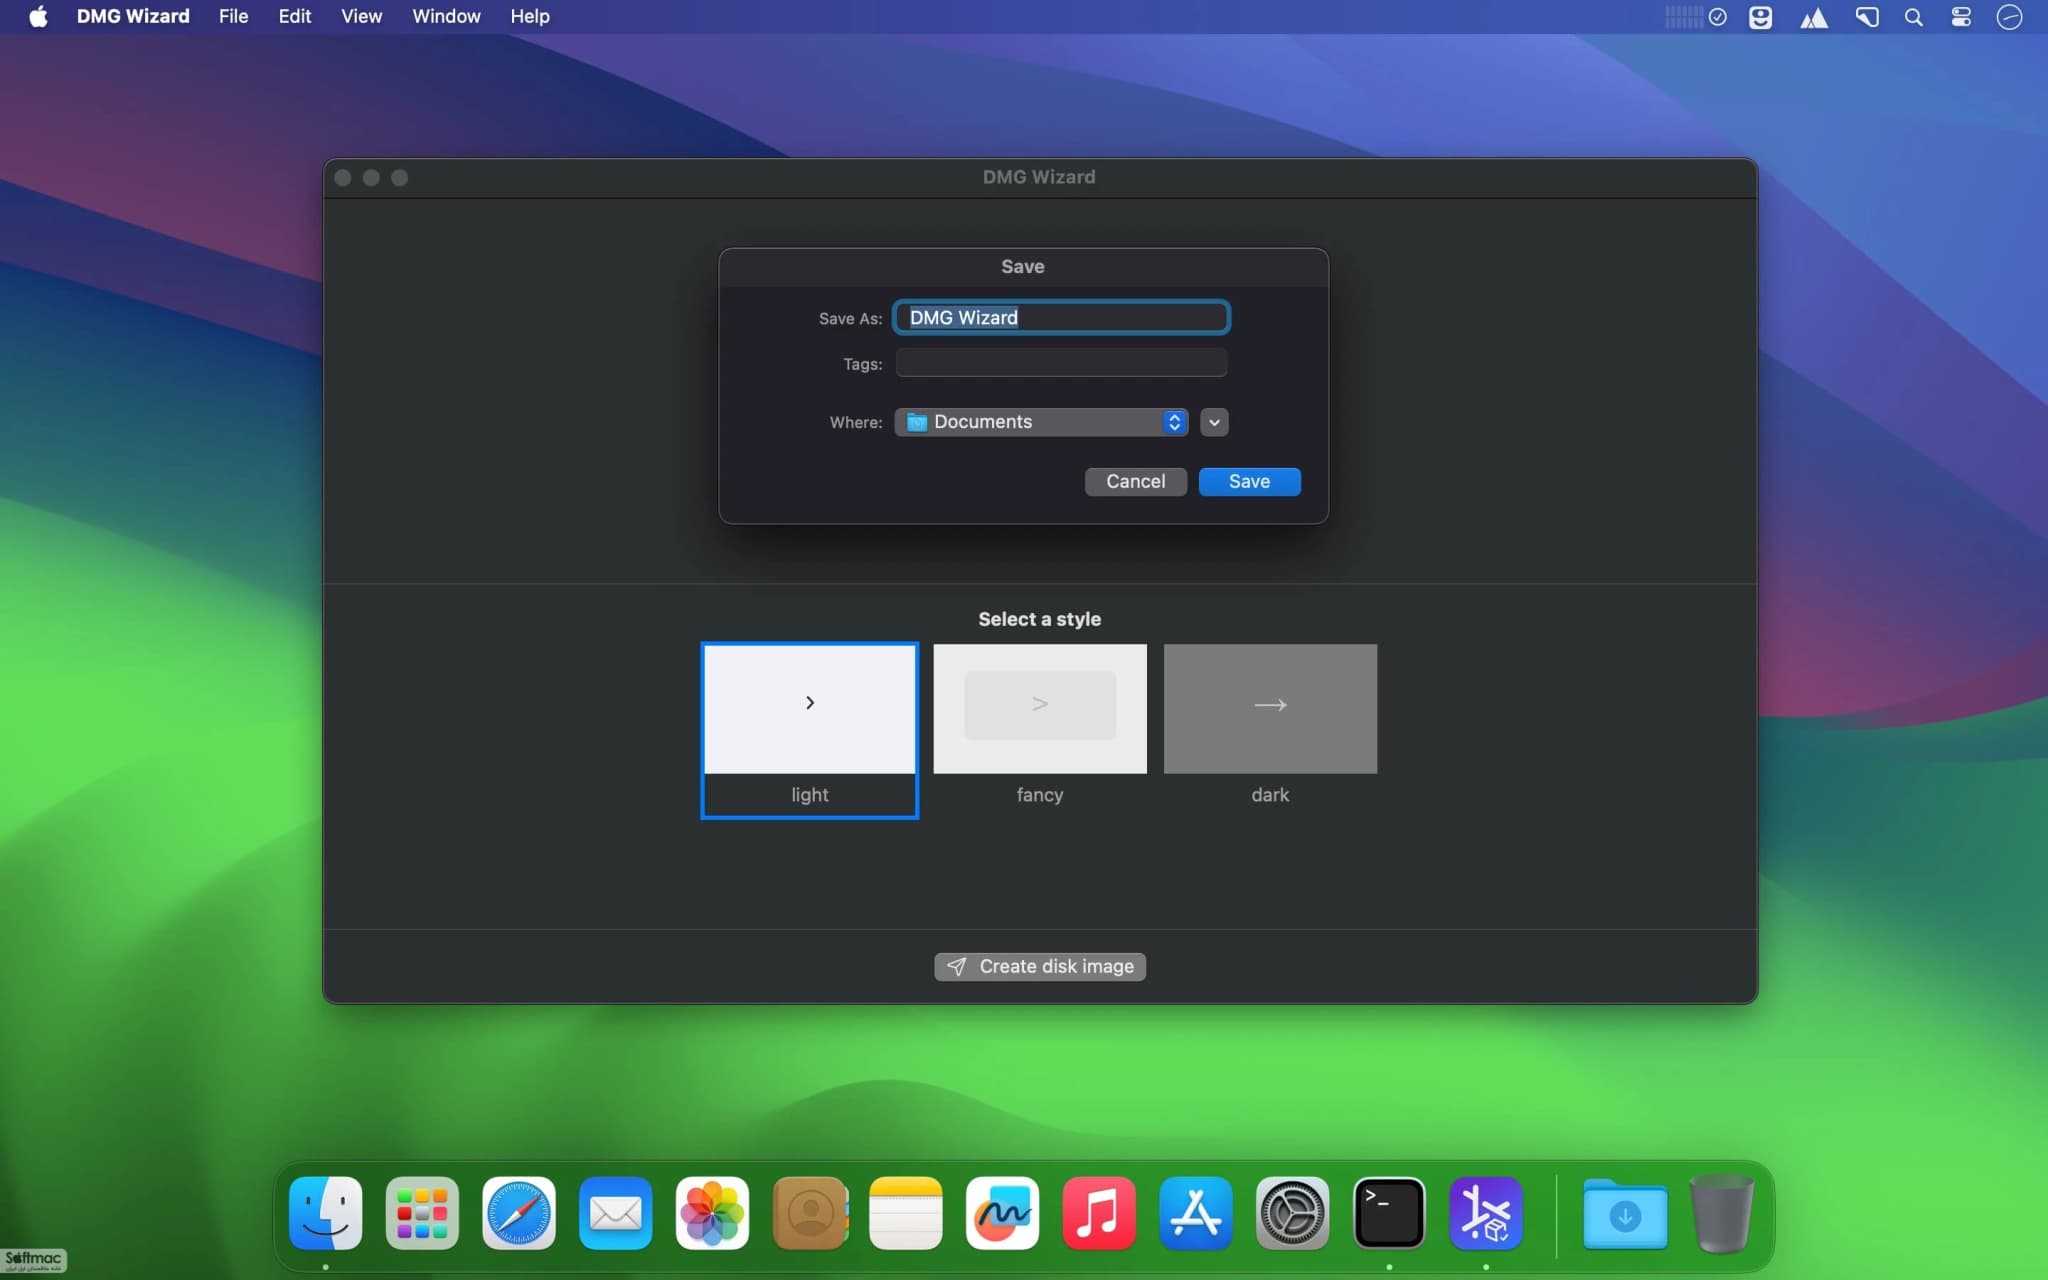2048x1280 pixels.
Task: Launch Terminal from the Dock
Action: click(1389, 1213)
